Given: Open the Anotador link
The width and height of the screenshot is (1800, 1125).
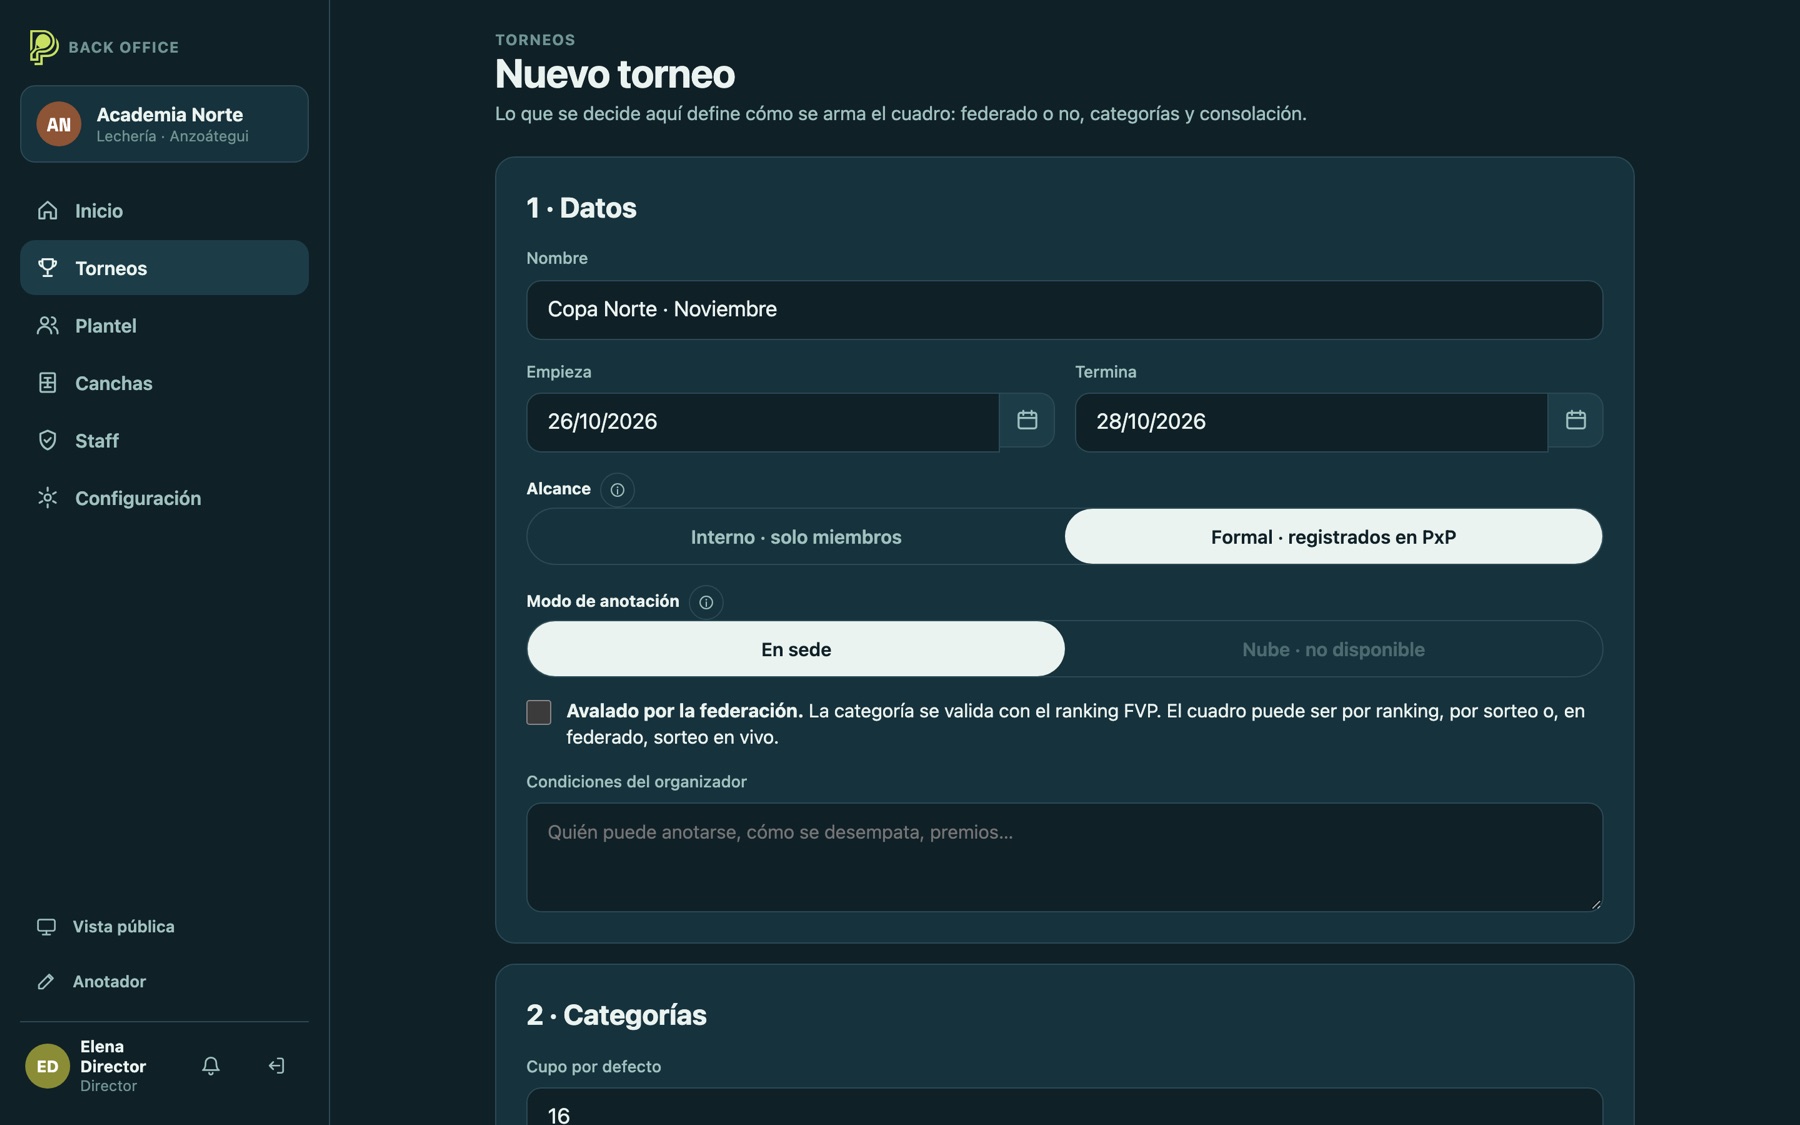Looking at the screenshot, I should click(164, 982).
